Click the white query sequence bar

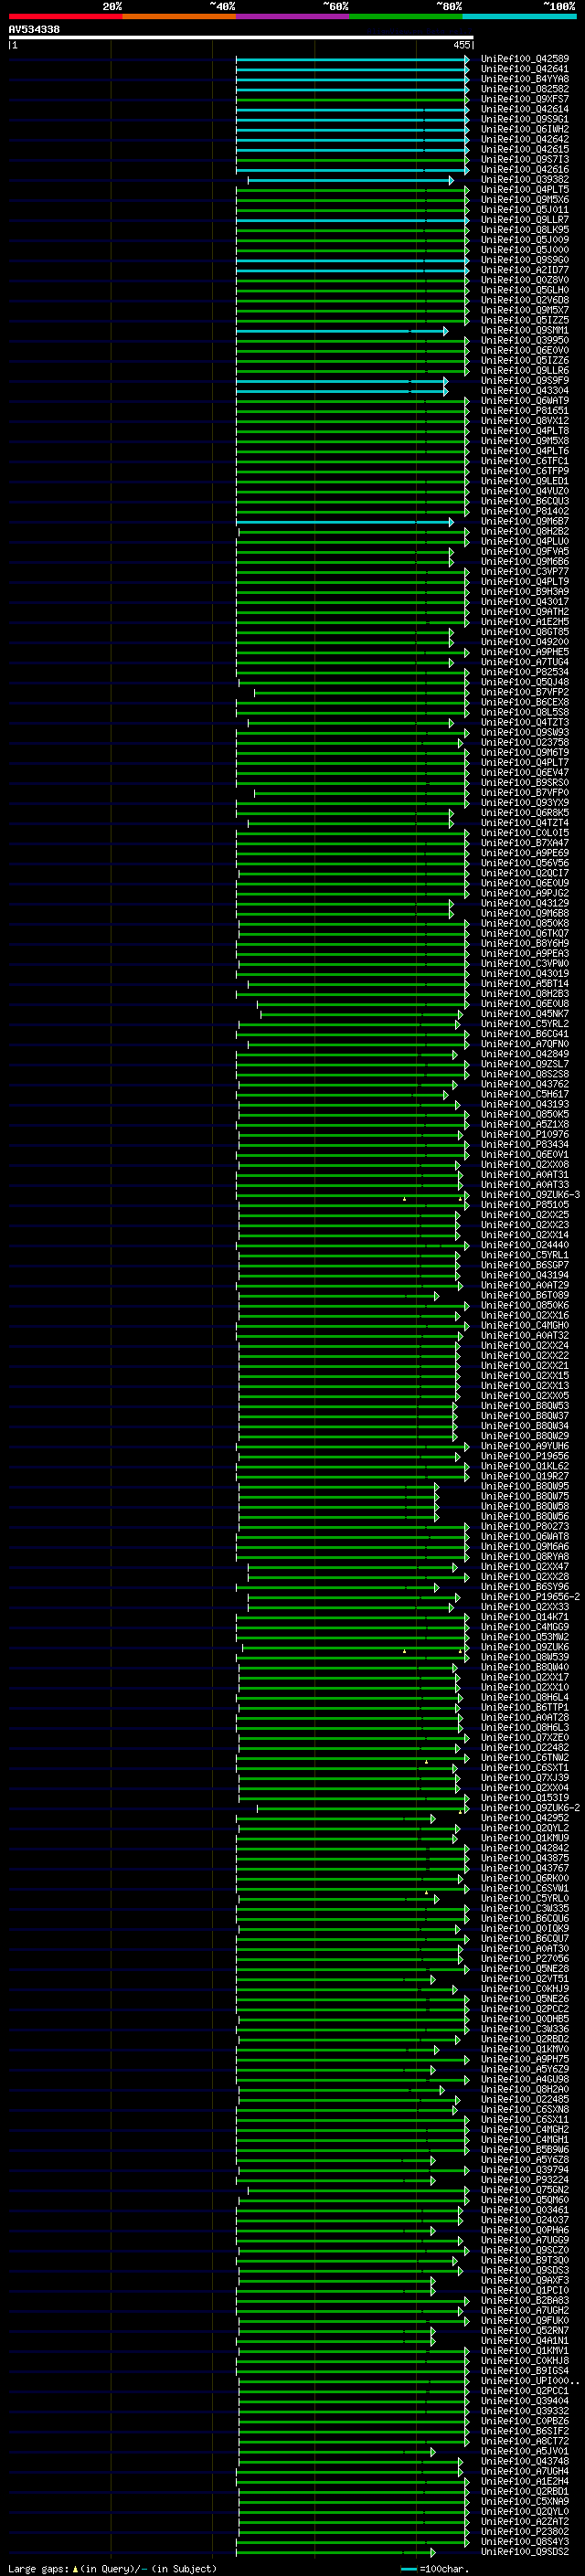[x=241, y=38]
